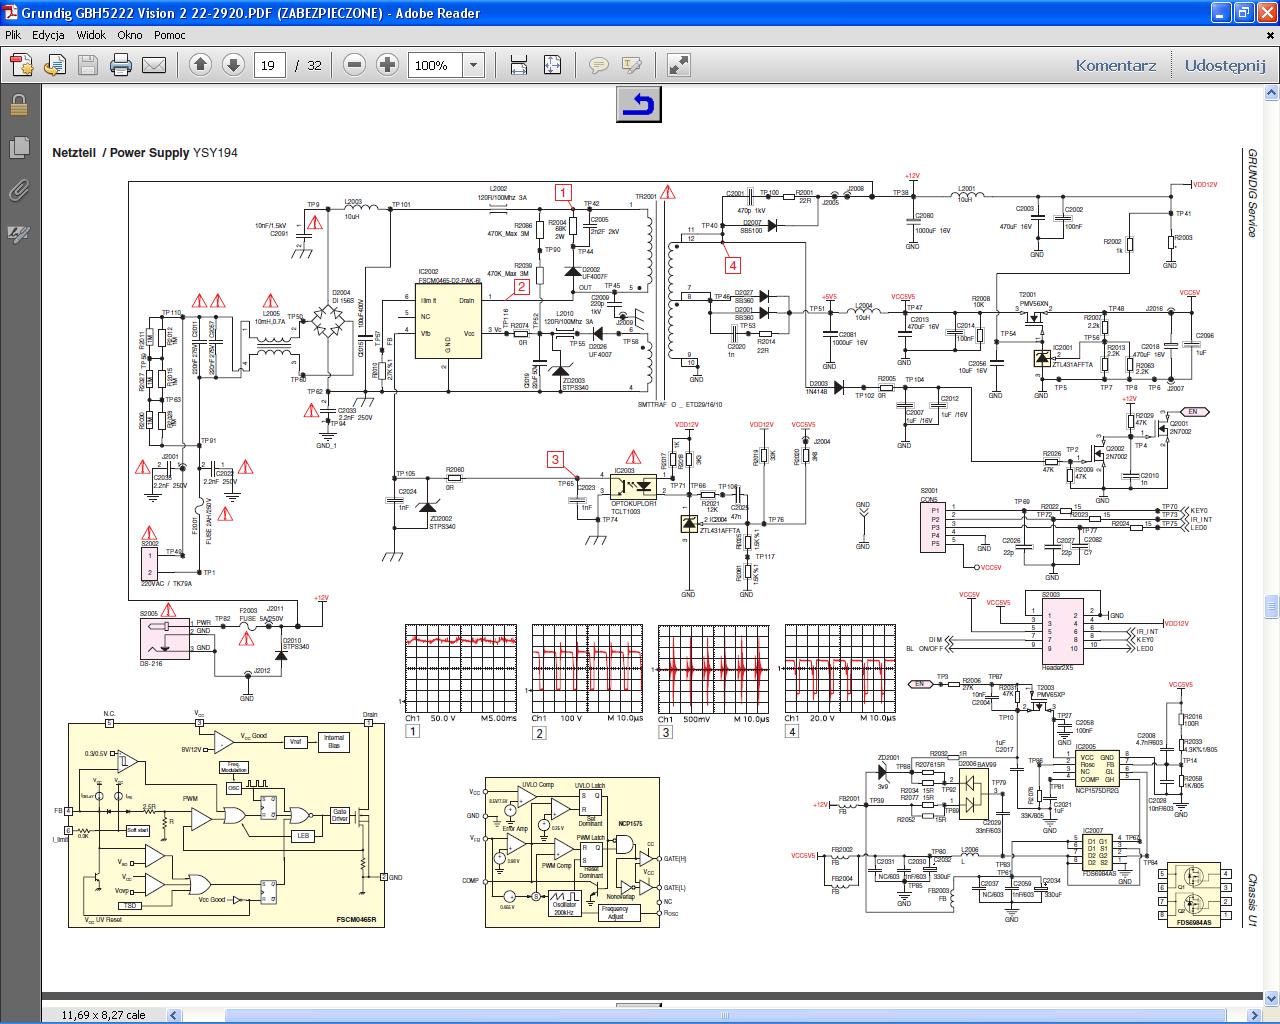Click the 'FSCM0465R' block diagram label

click(x=356, y=918)
